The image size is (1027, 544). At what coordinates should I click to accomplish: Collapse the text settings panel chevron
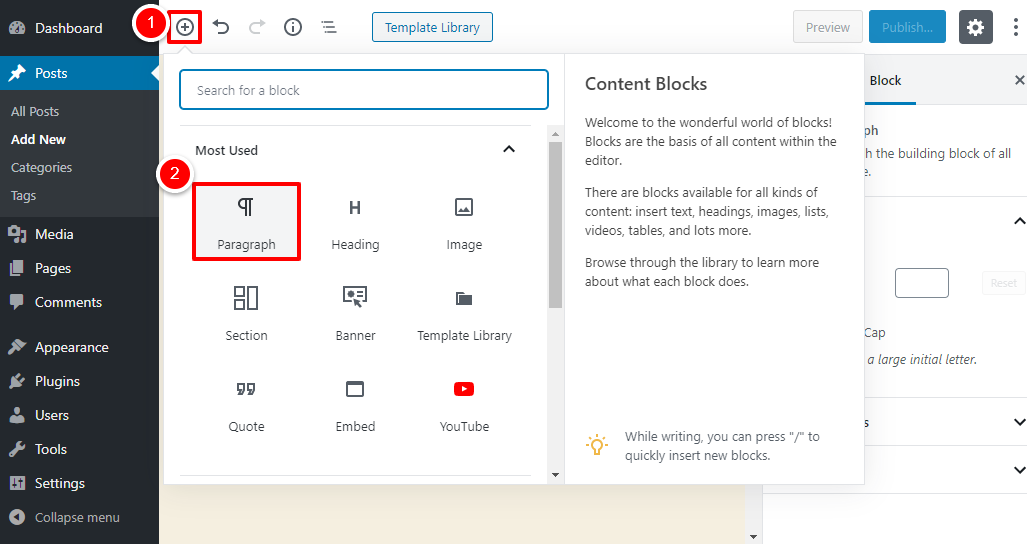(1019, 221)
